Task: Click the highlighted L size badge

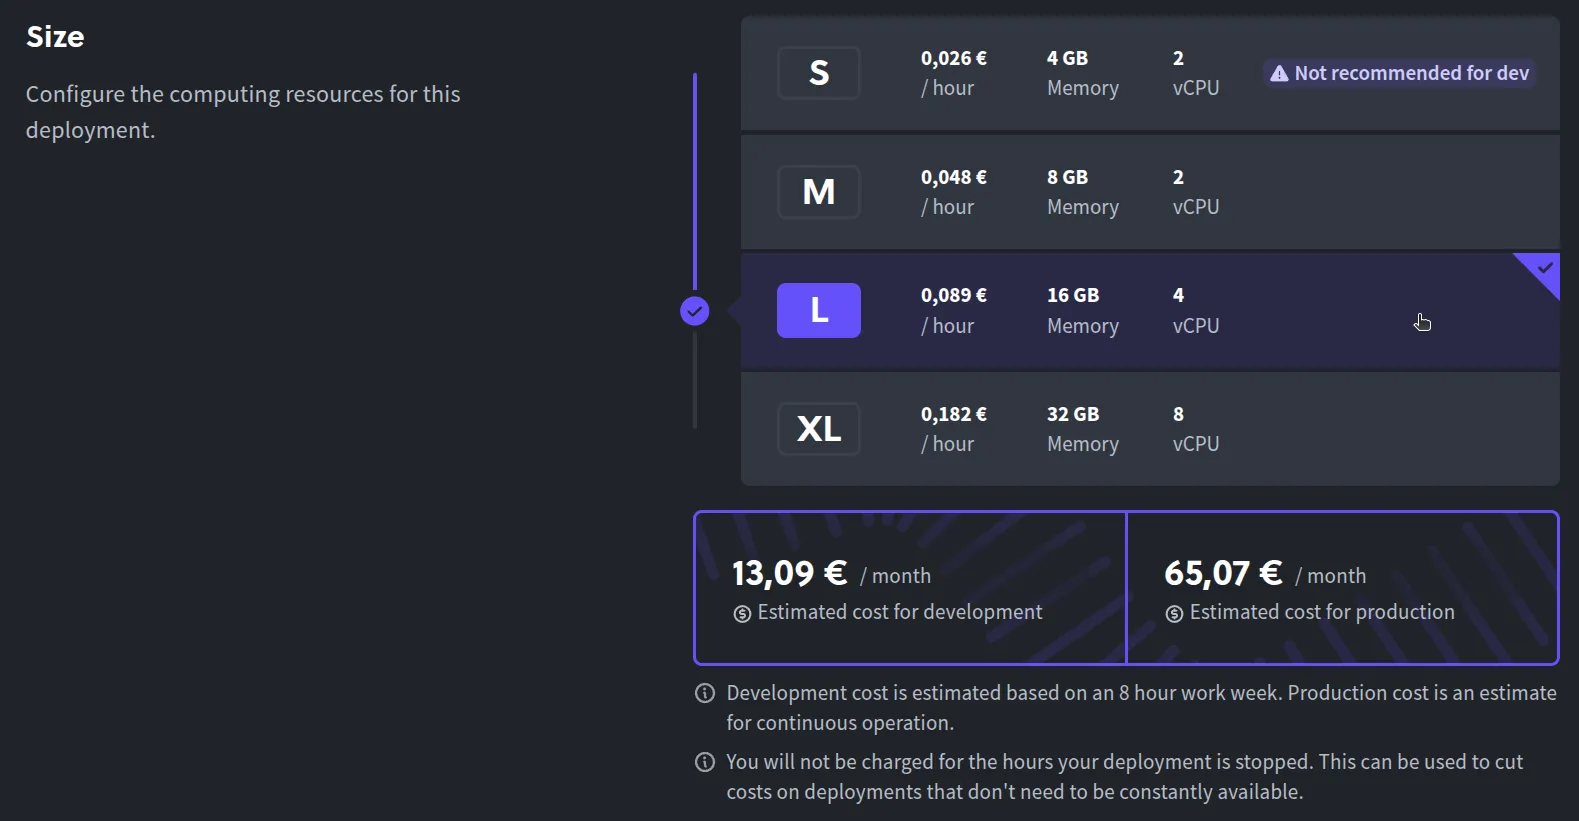Action: pyautogui.click(x=818, y=310)
